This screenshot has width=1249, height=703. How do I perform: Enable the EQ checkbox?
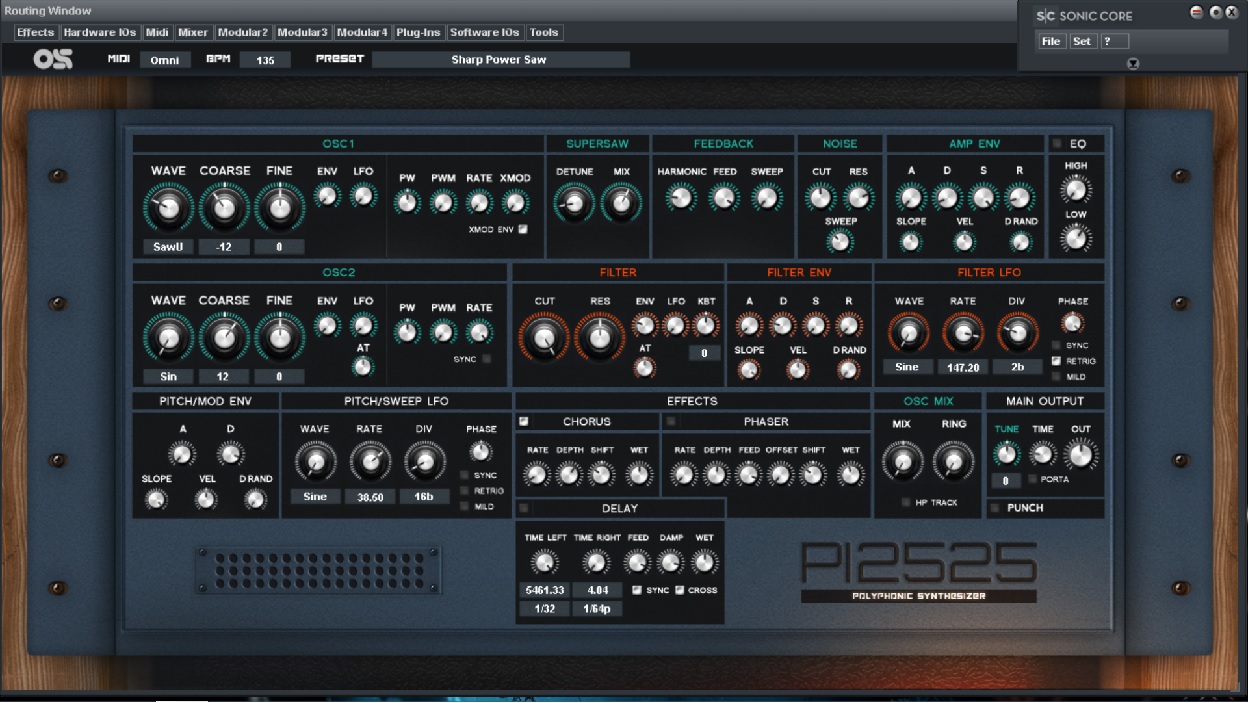tap(1057, 144)
